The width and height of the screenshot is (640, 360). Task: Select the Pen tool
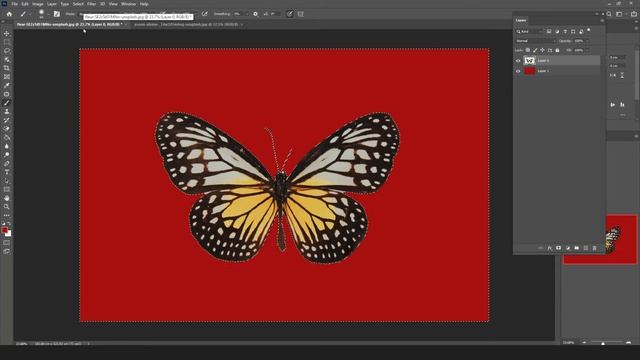(x=7, y=163)
